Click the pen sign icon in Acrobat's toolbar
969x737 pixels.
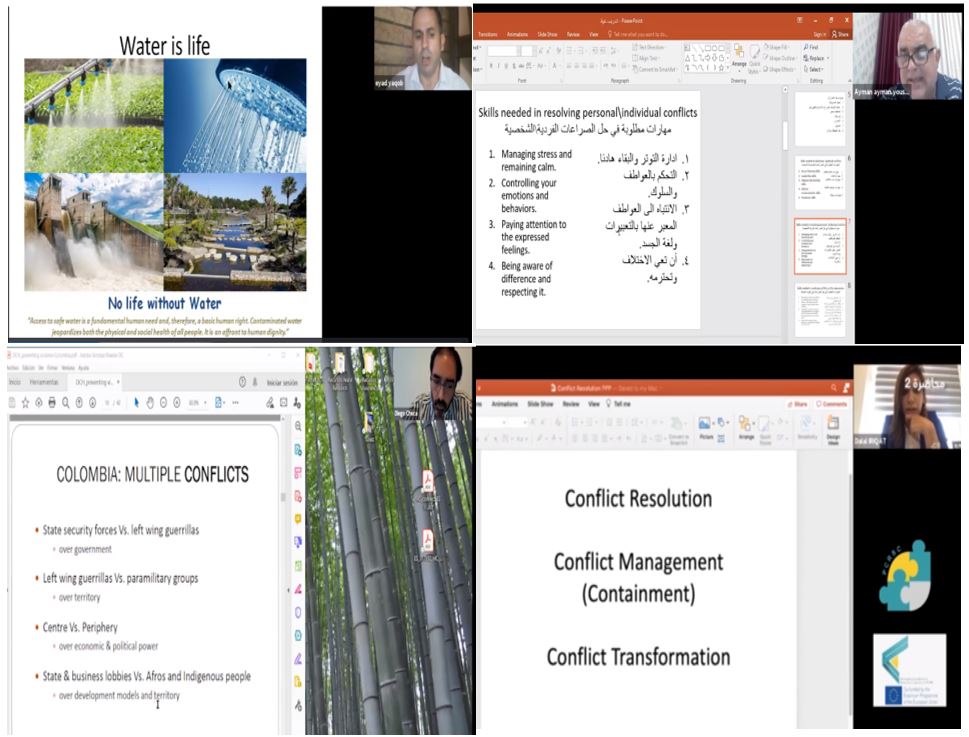pos(270,403)
